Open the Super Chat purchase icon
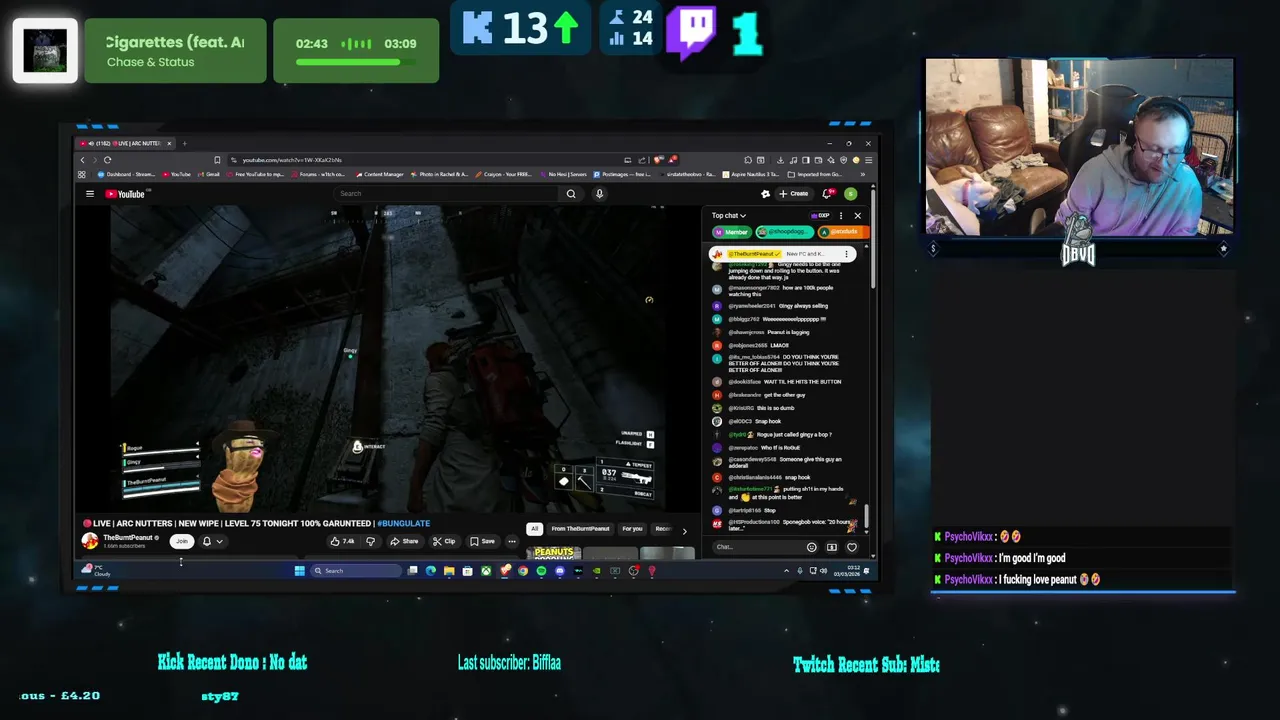1280x720 pixels. pyautogui.click(x=832, y=547)
